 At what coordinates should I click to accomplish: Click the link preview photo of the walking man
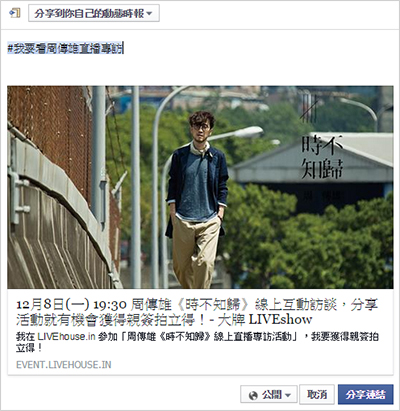(200, 187)
